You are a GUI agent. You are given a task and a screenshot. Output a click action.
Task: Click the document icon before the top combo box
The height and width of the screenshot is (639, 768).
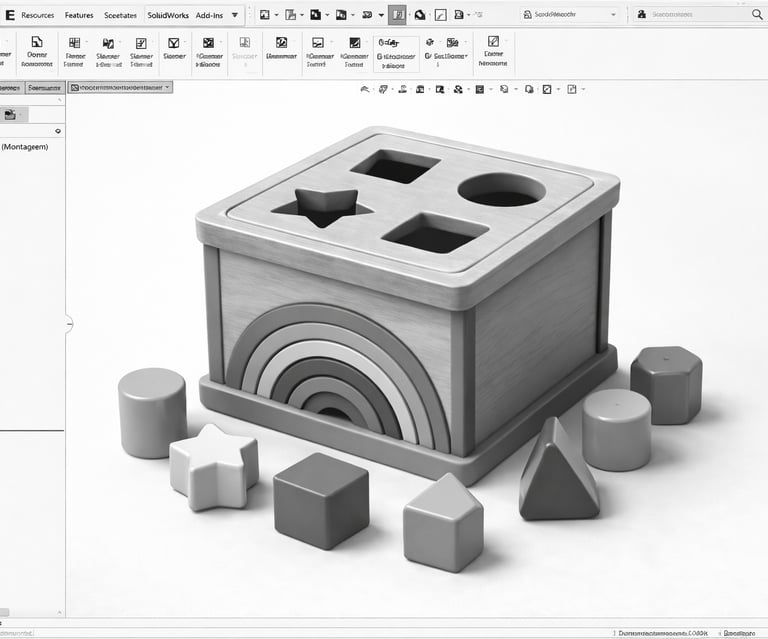[x=458, y=15]
